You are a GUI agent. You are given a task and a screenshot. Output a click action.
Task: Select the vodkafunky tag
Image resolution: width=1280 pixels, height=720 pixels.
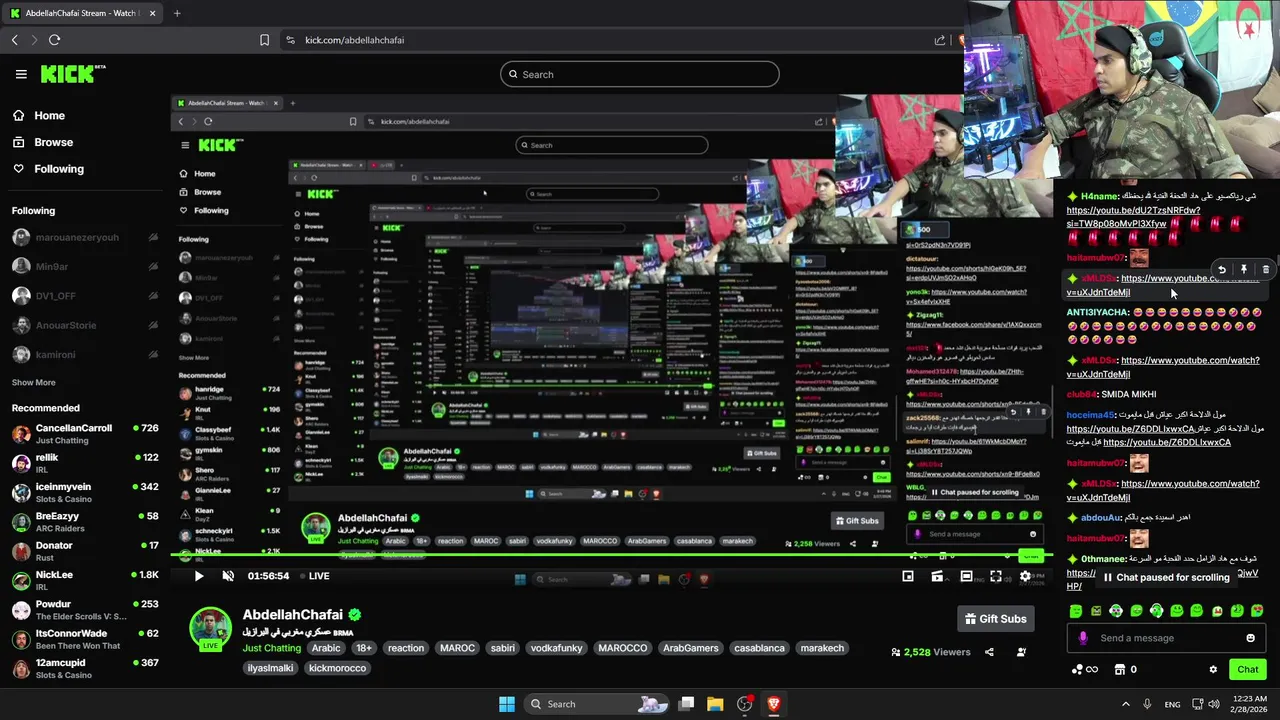pyautogui.click(x=556, y=648)
